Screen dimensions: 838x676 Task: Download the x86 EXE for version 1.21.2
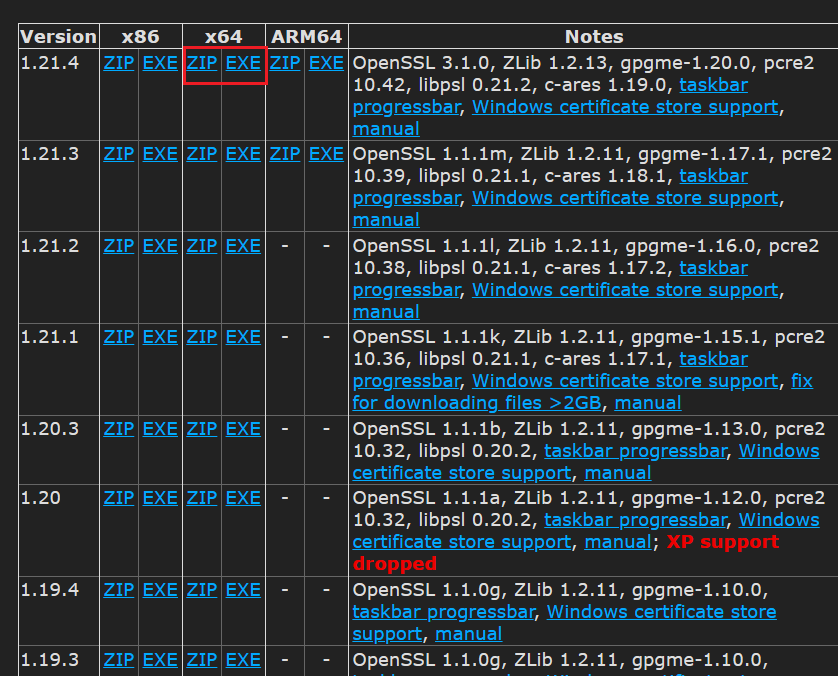(x=160, y=246)
